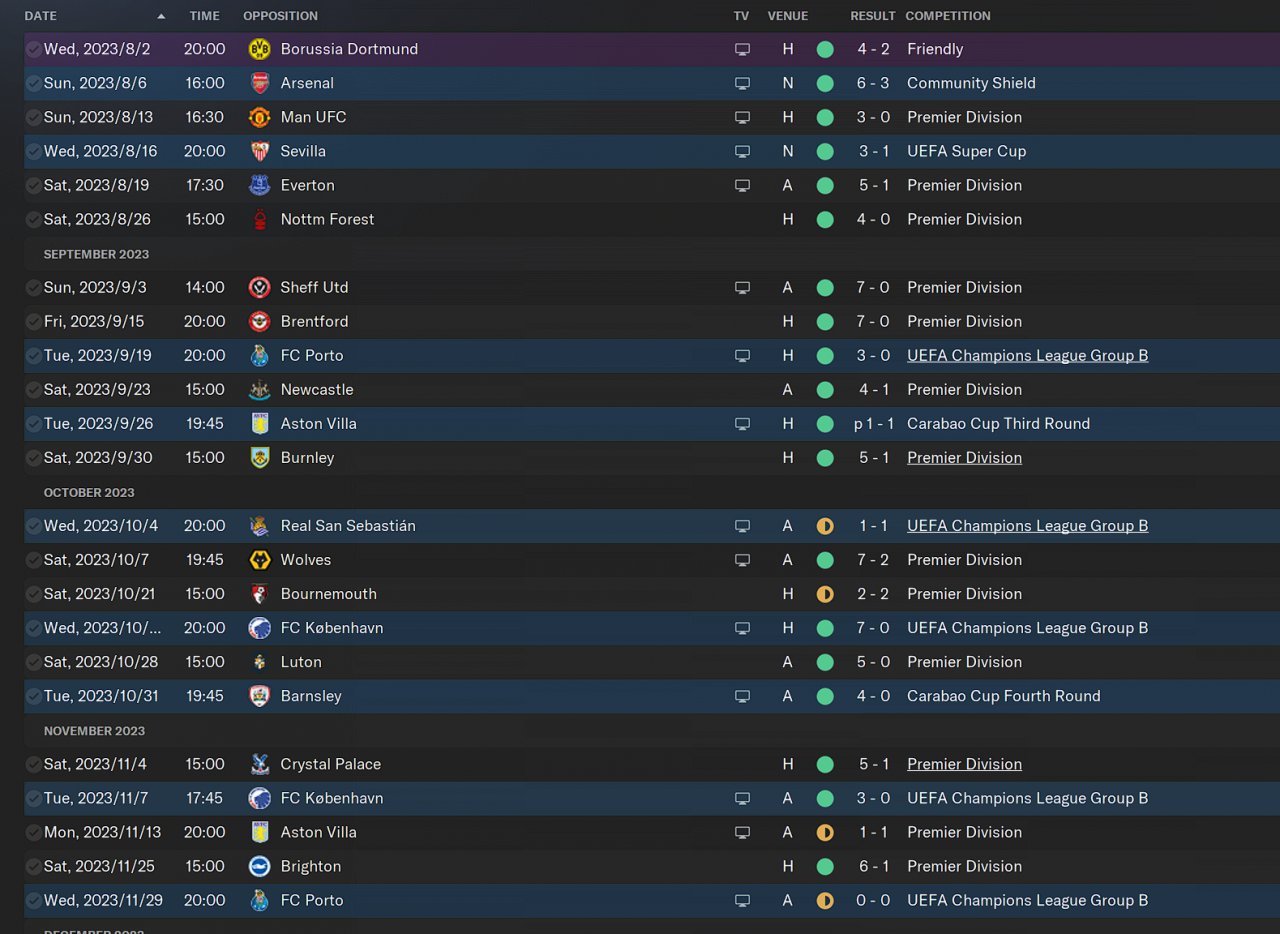Click the TV icon for the Everton match
This screenshot has height=934, width=1280.
(742, 185)
